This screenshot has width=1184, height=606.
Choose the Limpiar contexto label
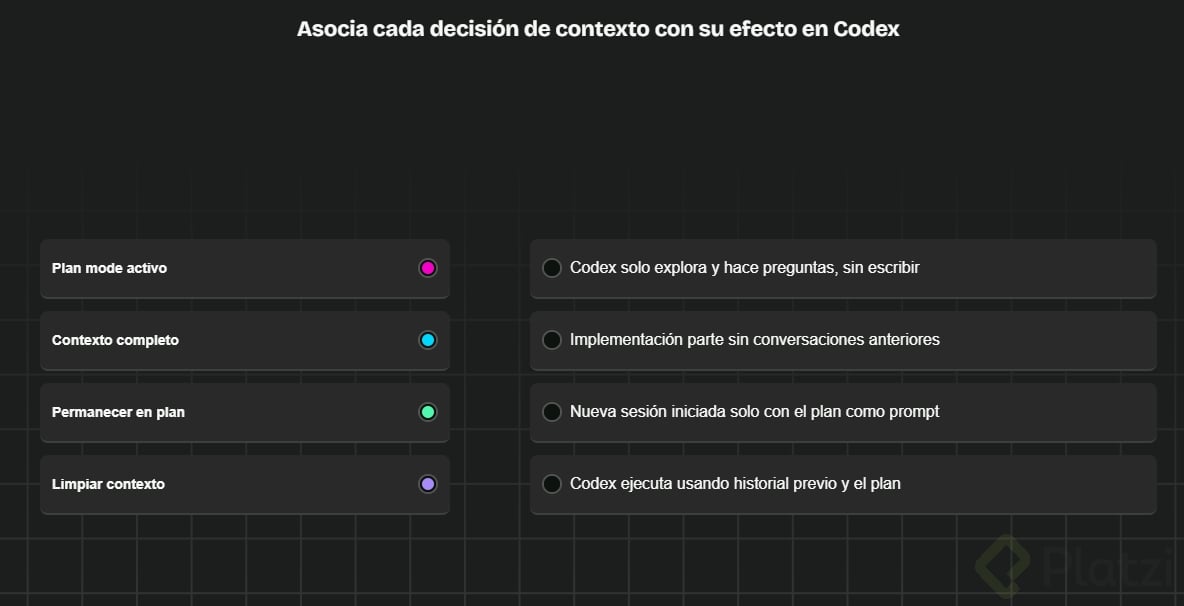(108, 484)
